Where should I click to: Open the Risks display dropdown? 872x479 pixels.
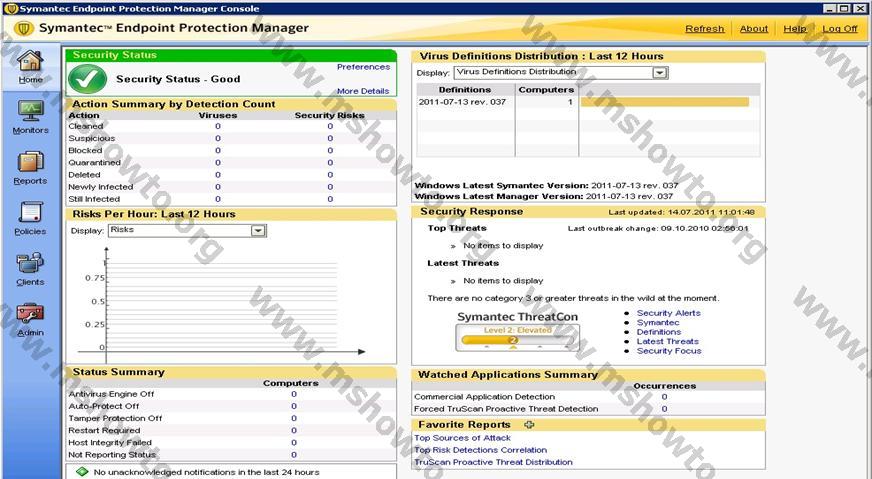258,230
